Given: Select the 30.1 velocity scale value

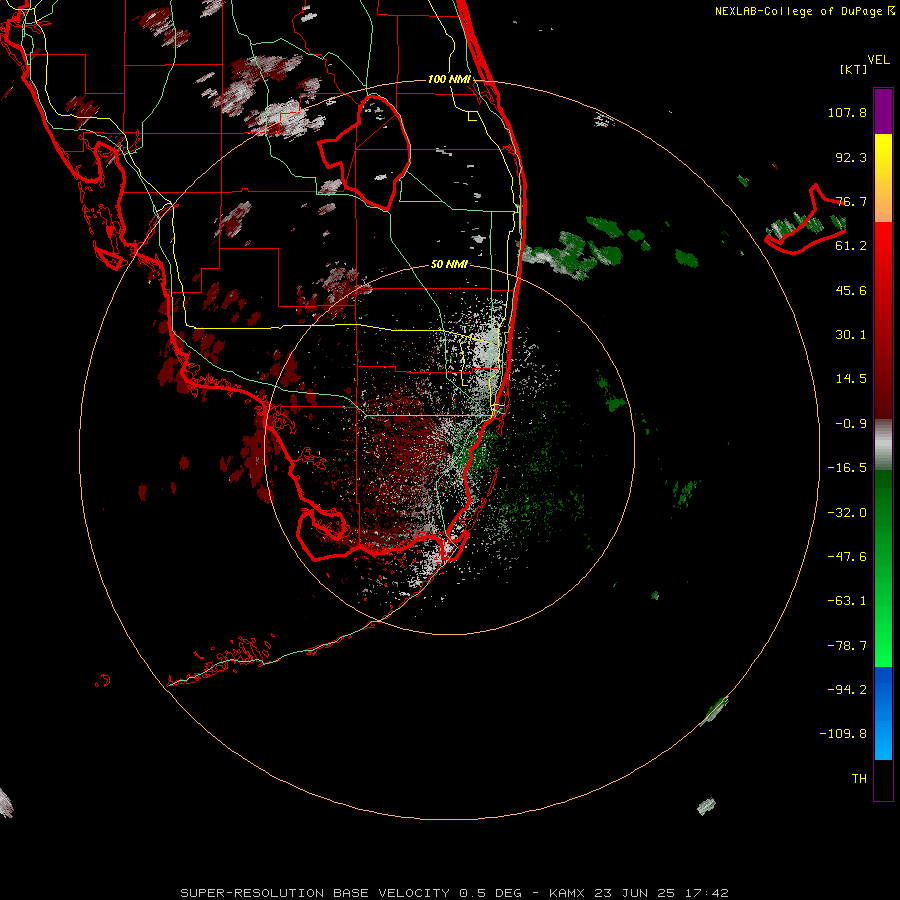Looking at the screenshot, I should (x=851, y=335).
